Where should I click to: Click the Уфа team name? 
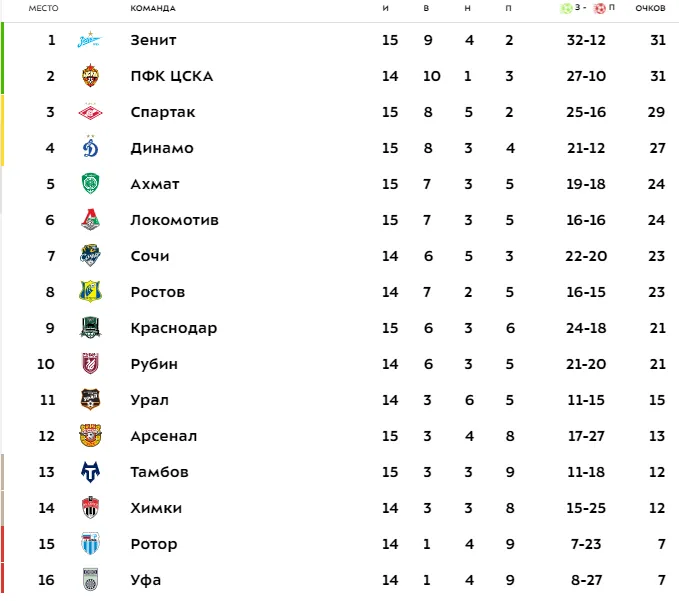(x=146, y=580)
